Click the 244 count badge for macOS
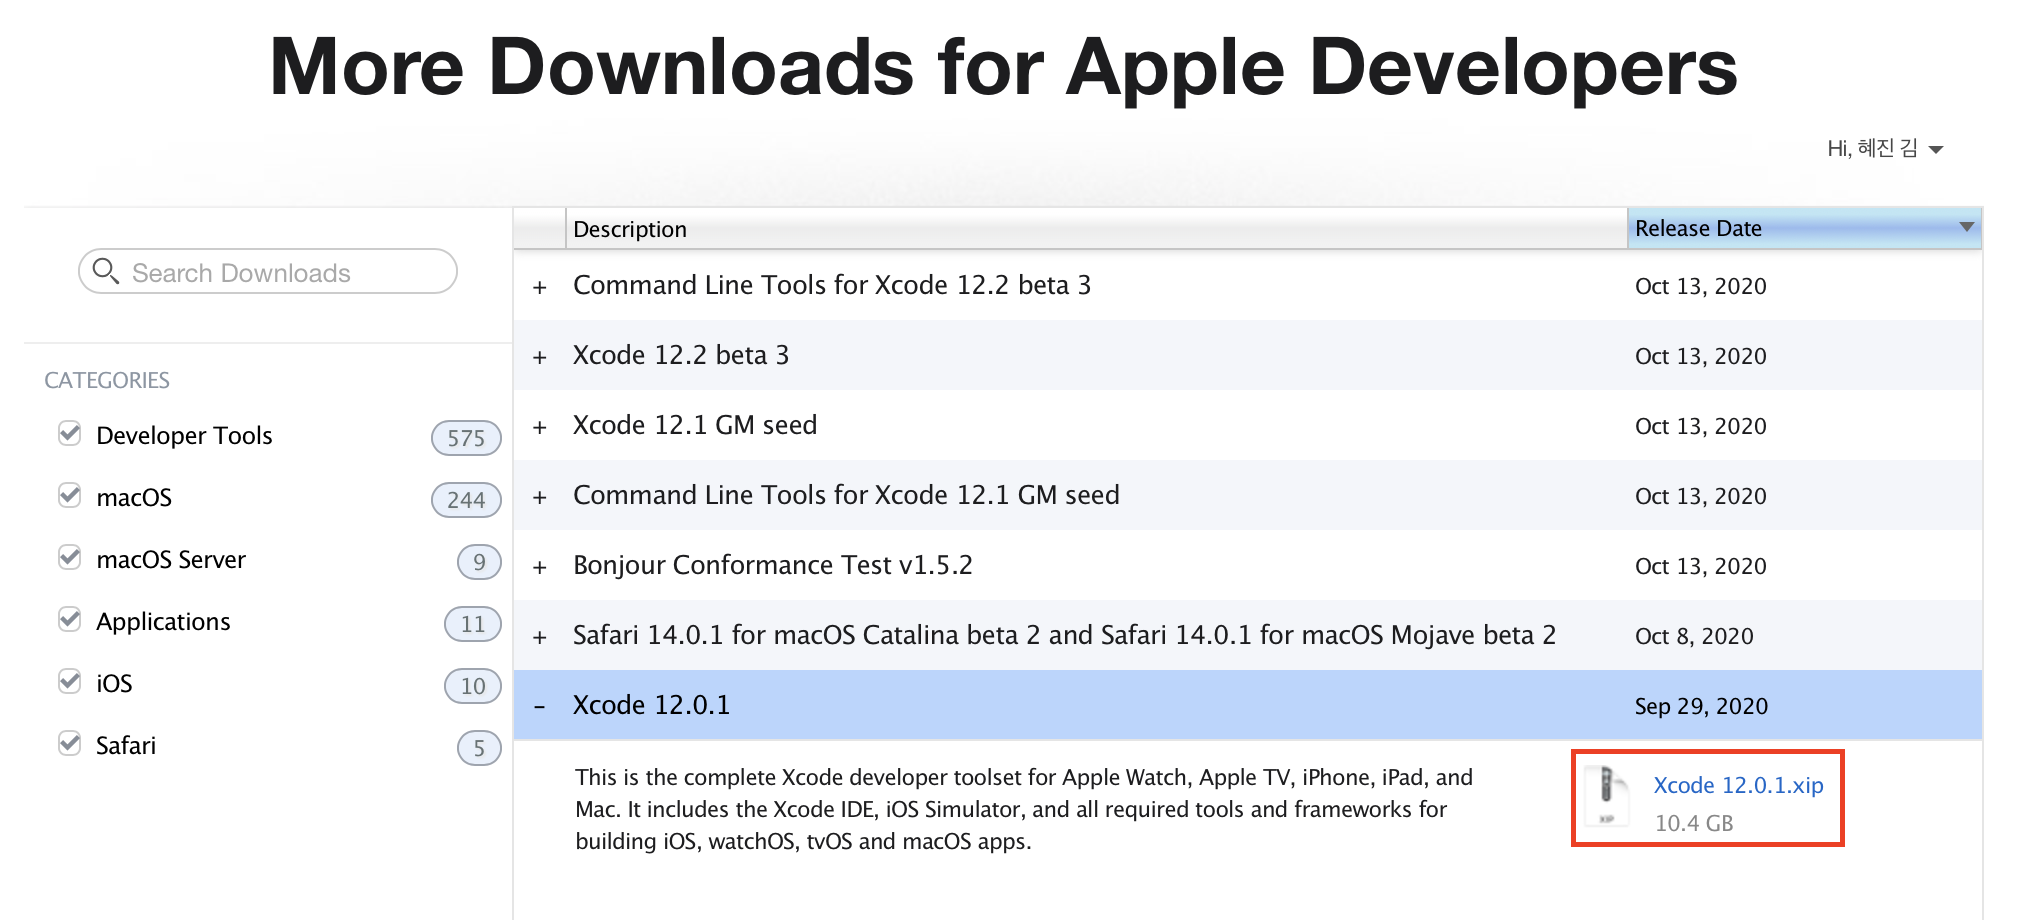 point(466,500)
